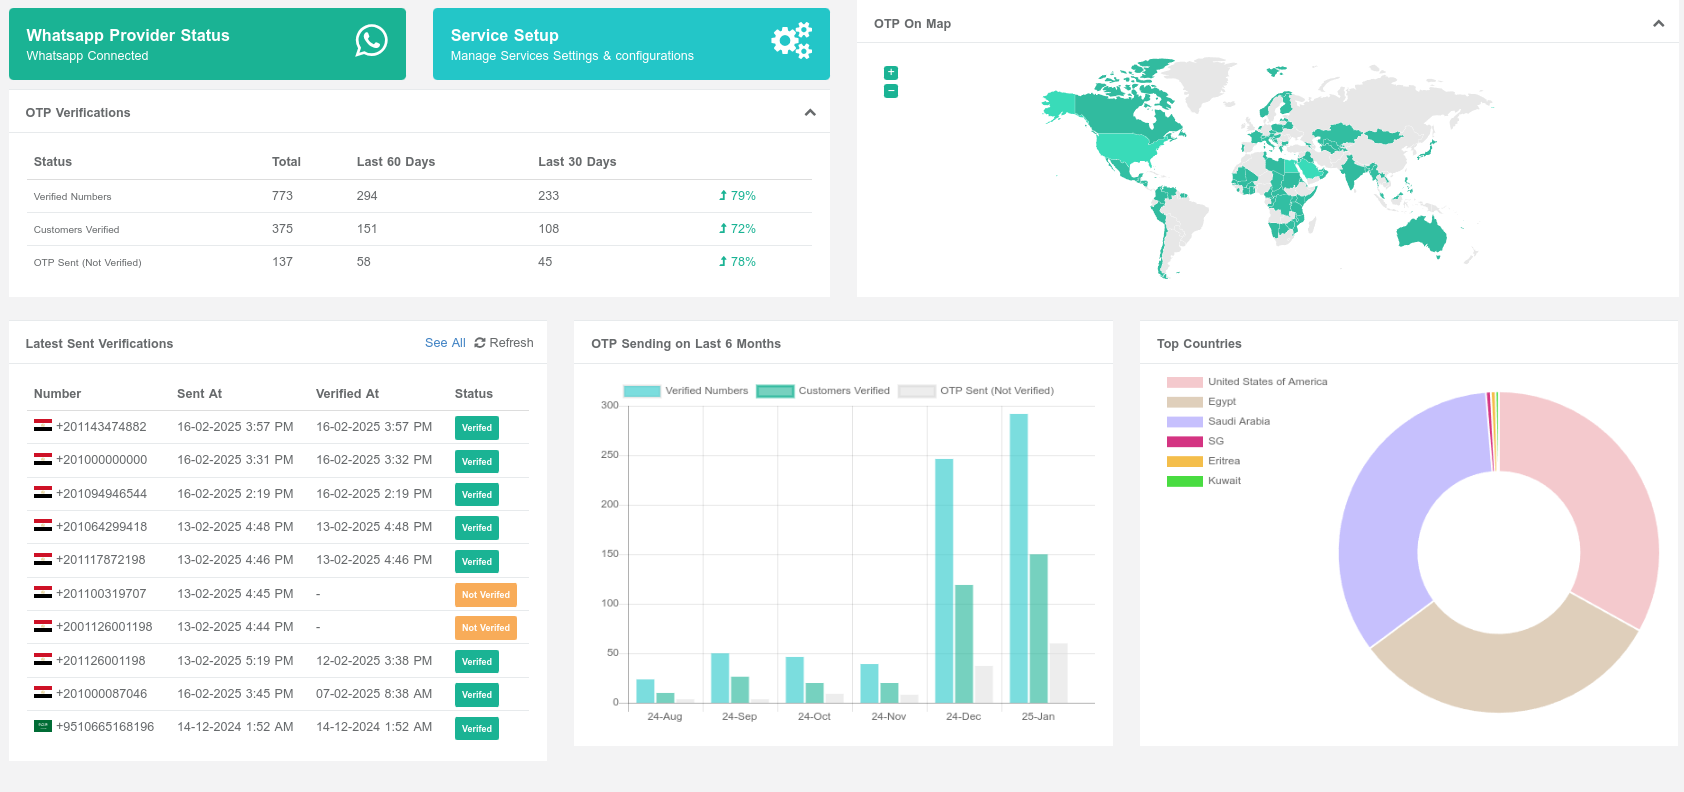Click the Refresh icon in Latest Sent Verifications
This screenshot has height=792, width=1684.
480,343
